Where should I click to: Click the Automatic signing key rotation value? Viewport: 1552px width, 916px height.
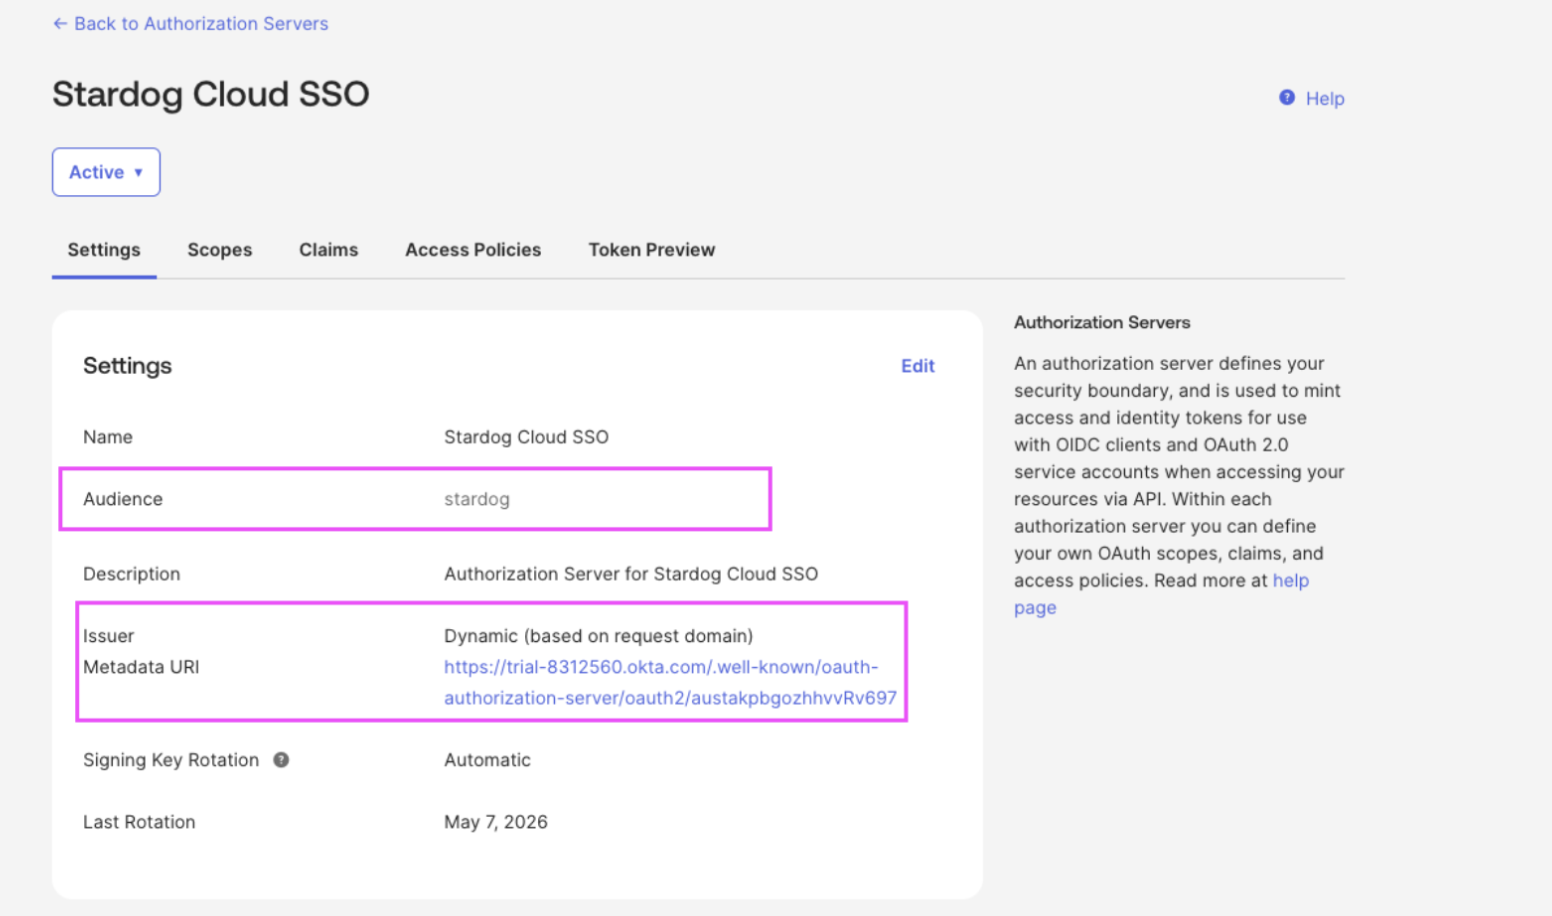coord(487,760)
